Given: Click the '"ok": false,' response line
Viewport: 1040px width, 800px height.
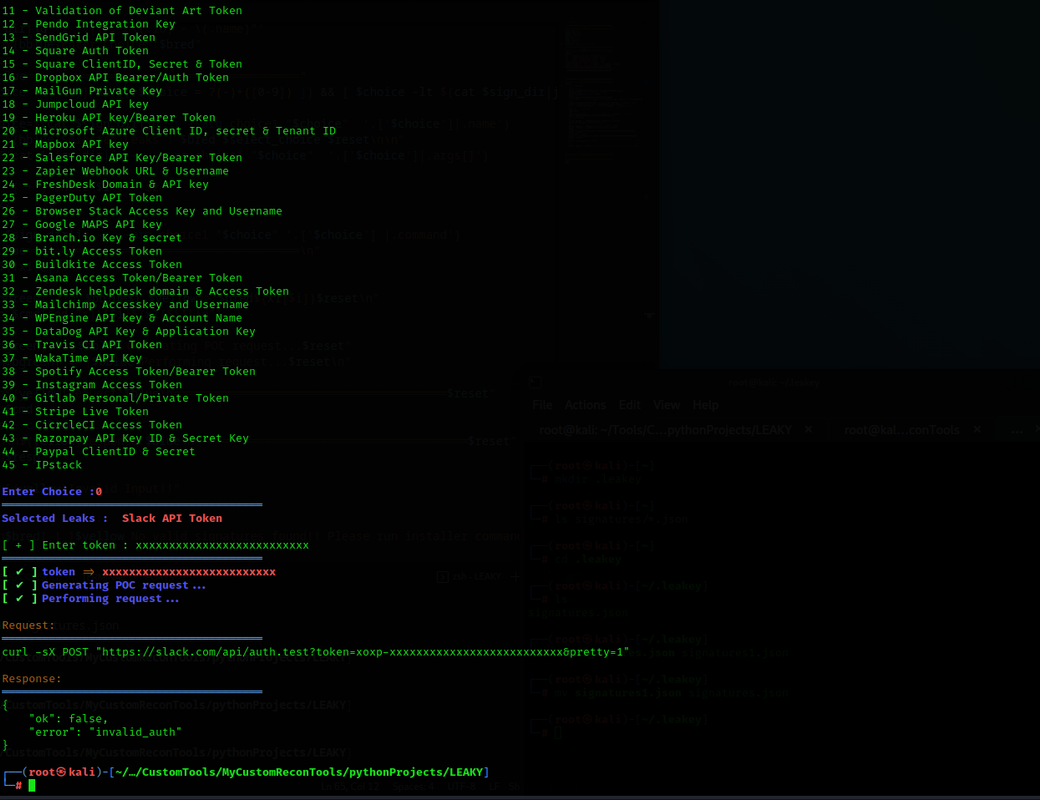Looking at the screenshot, I should point(68,719).
